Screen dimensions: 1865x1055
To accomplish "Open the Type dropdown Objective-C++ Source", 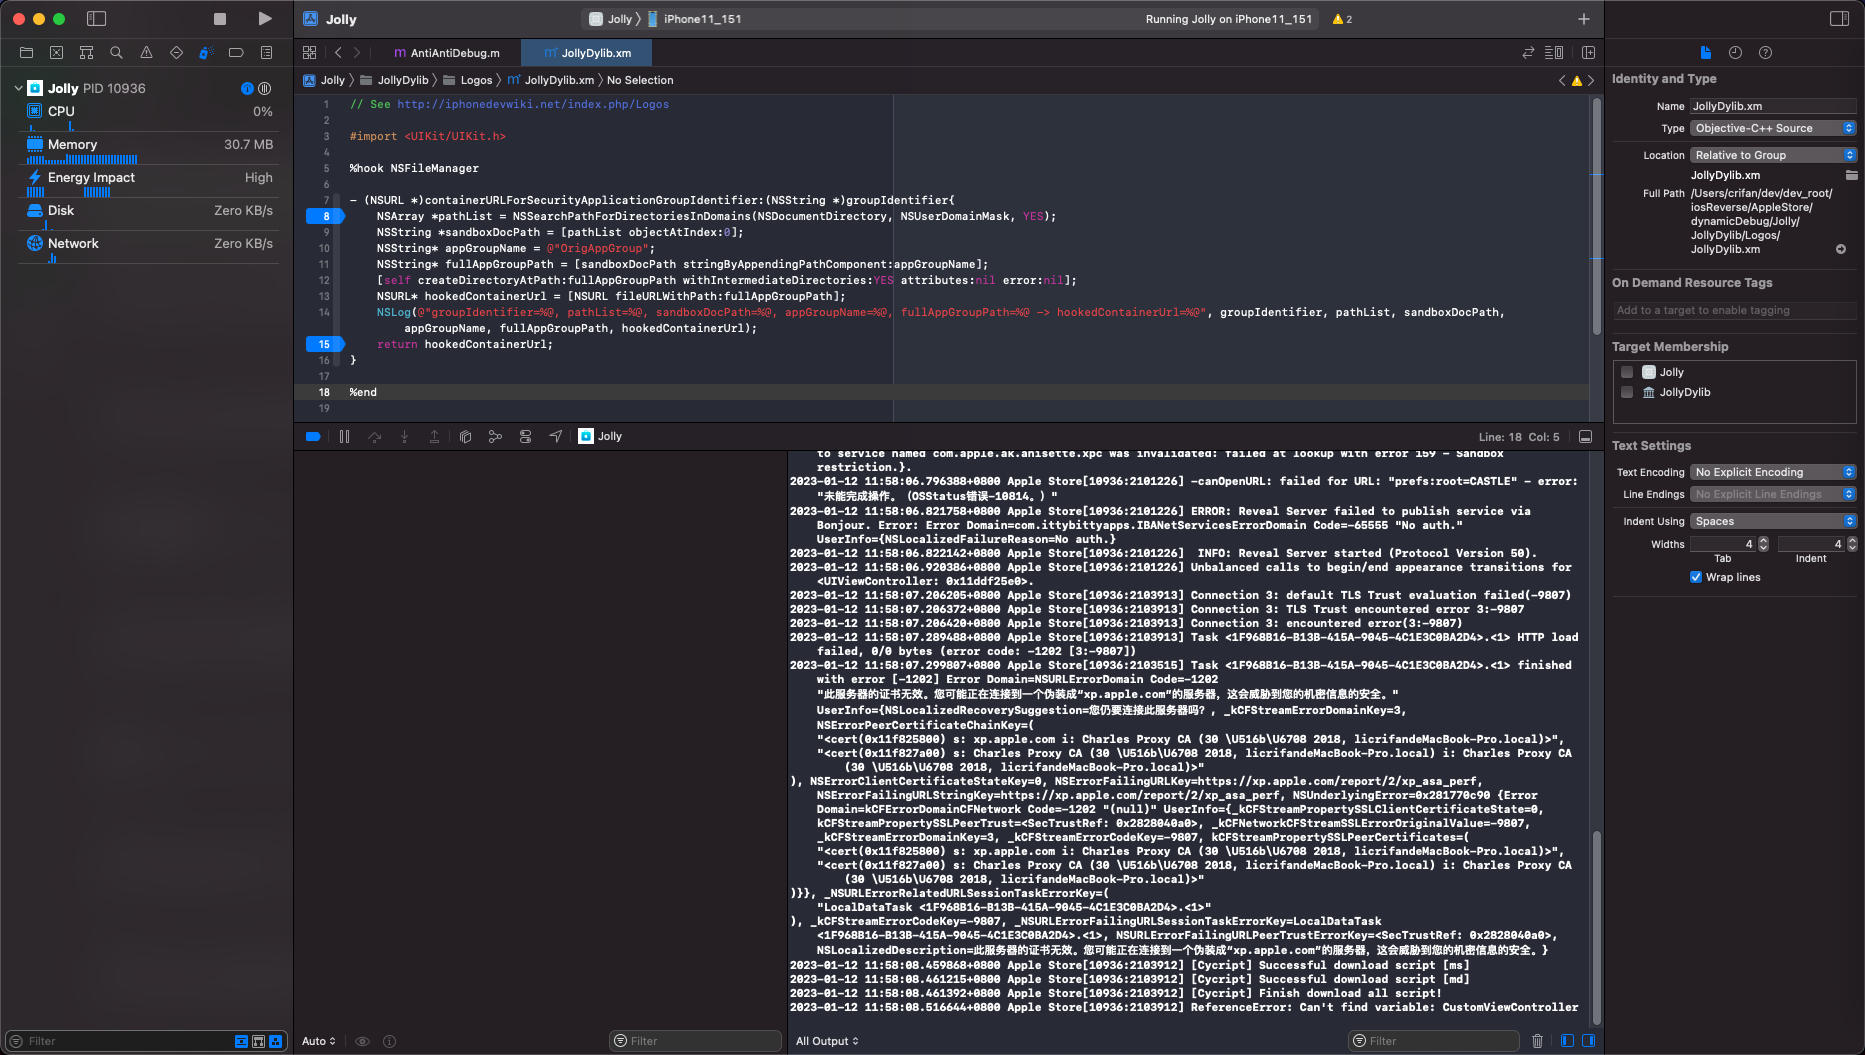I will 1773,128.
